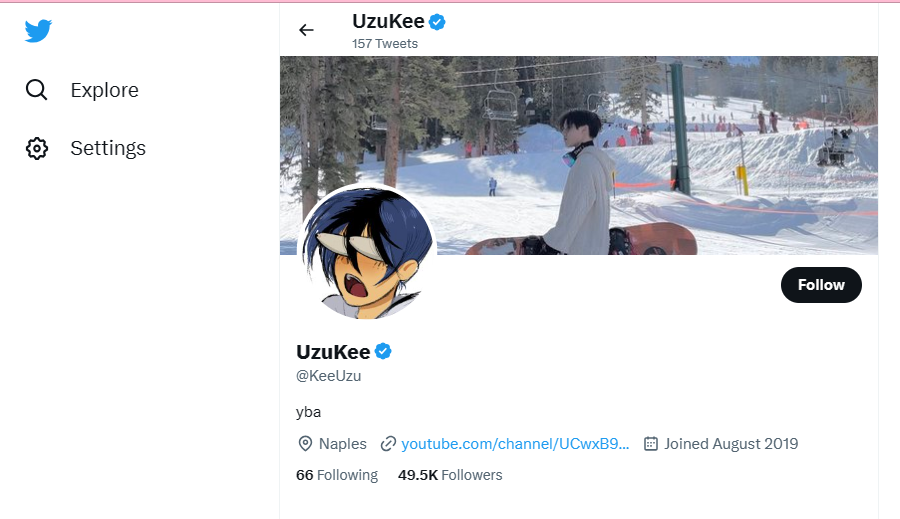The width and height of the screenshot is (900, 519).
Task: Click the 157 Tweets count in the header
Action: (x=385, y=44)
